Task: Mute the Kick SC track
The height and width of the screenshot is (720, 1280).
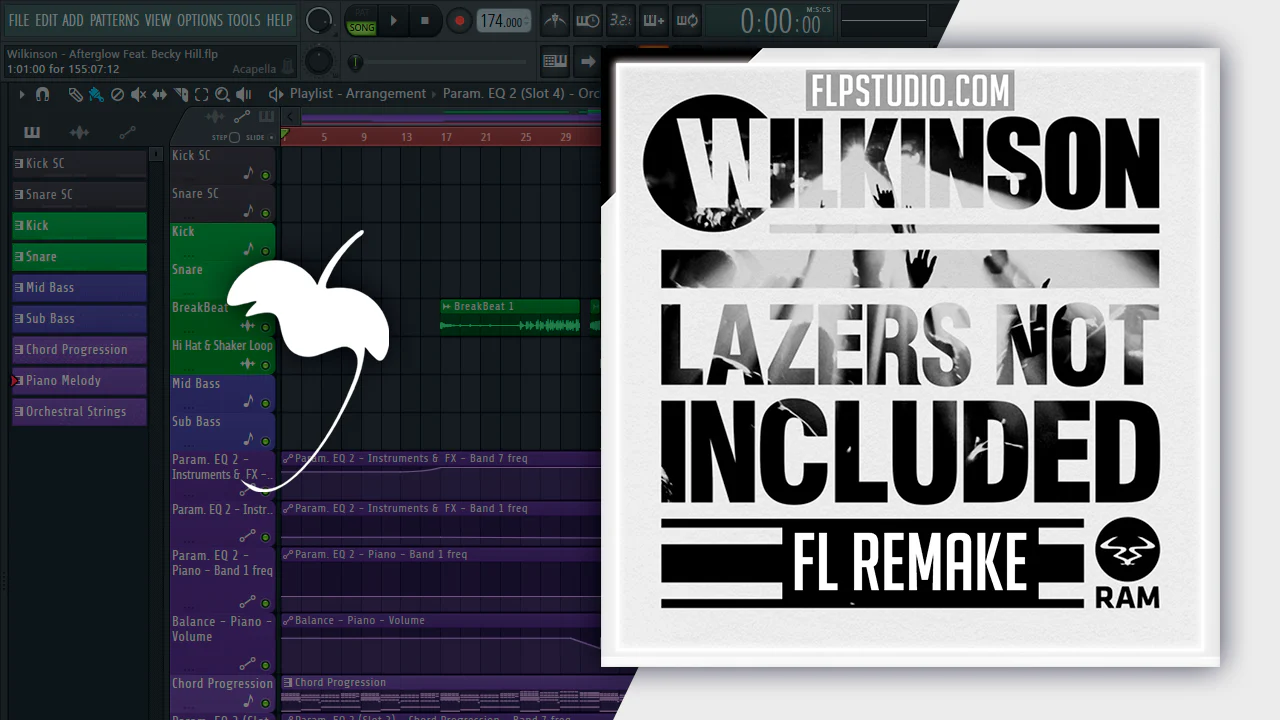Action: [266, 175]
